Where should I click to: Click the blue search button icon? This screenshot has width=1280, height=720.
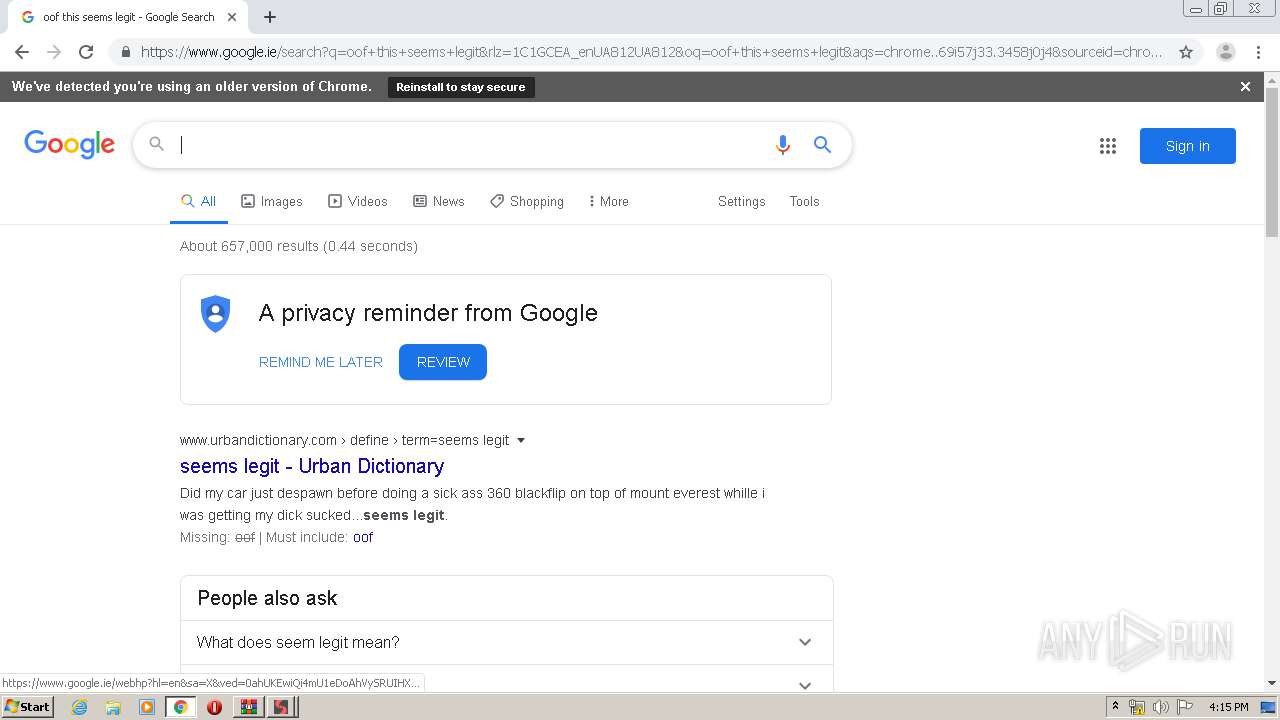coord(822,145)
